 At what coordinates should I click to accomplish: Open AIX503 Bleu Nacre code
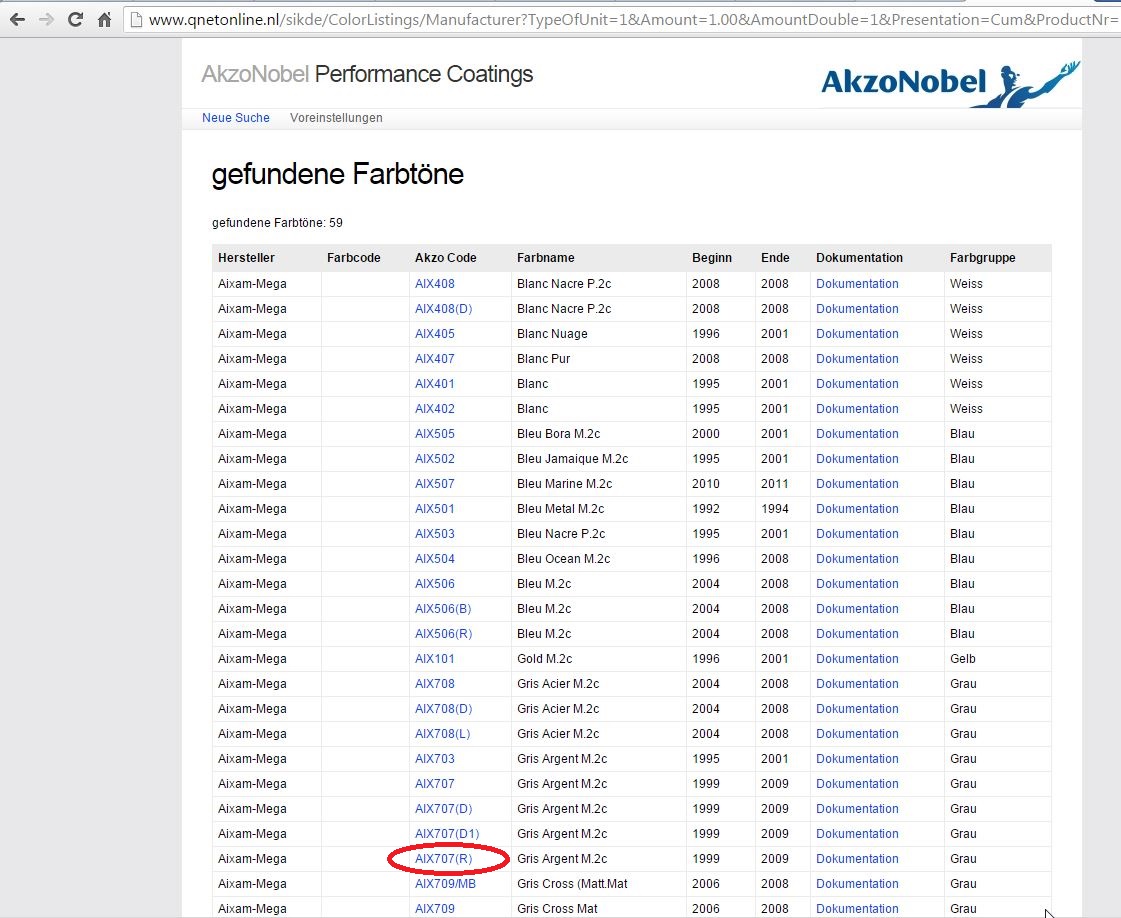(x=435, y=534)
